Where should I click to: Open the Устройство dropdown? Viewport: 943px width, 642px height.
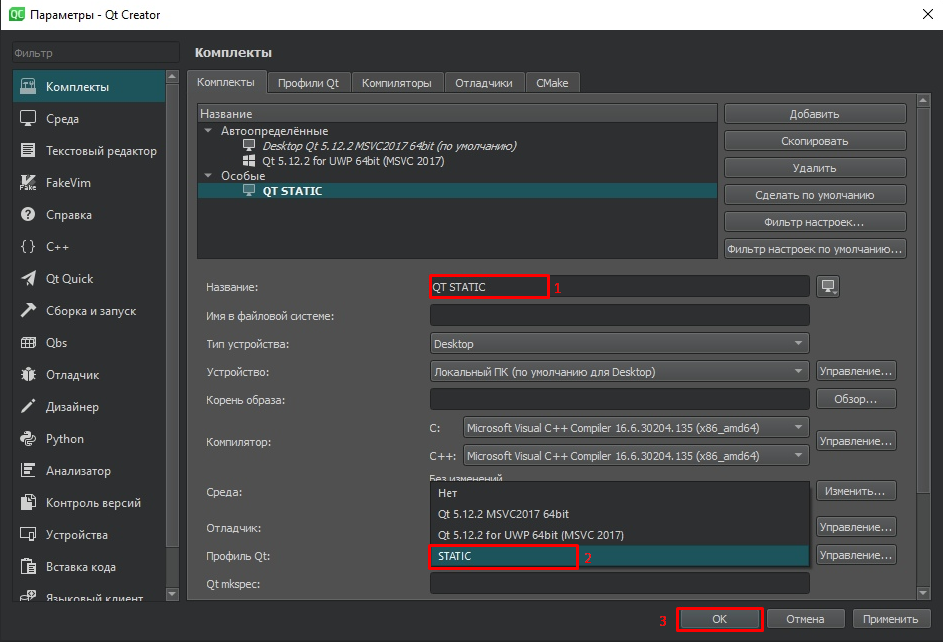(619, 371)
